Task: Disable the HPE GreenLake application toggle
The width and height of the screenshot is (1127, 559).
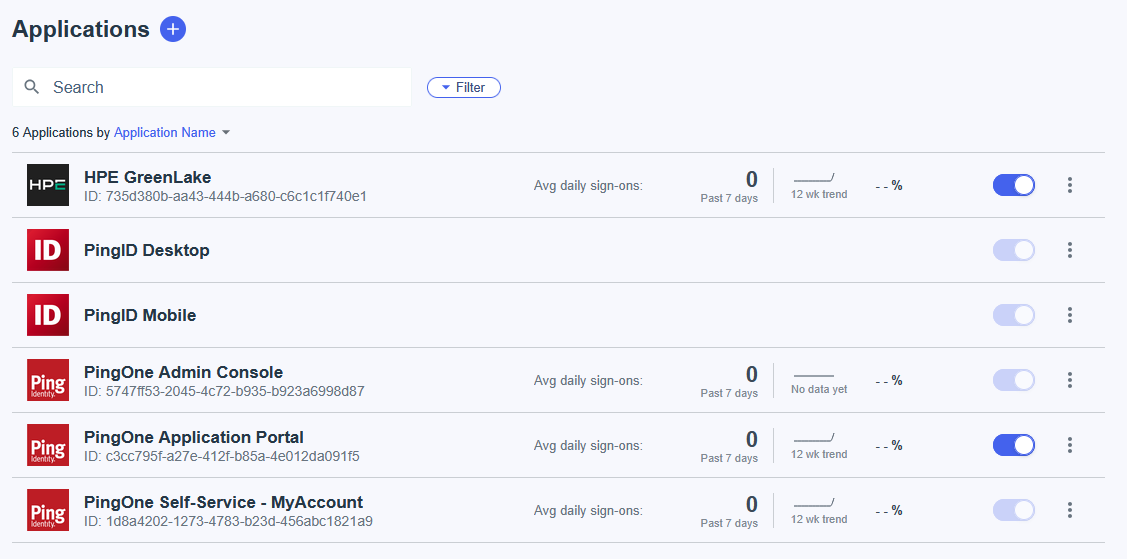Action: pos(1013,185)
